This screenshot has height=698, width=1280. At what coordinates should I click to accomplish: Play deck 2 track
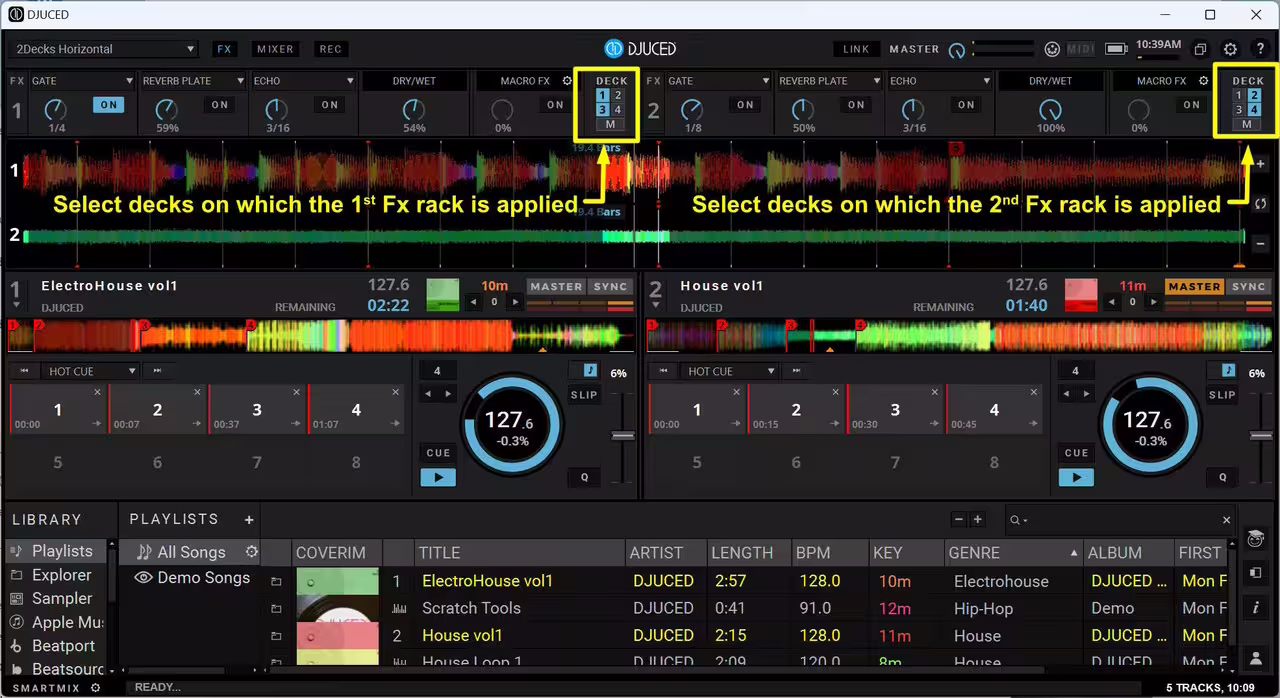(x=1076, y=477)
